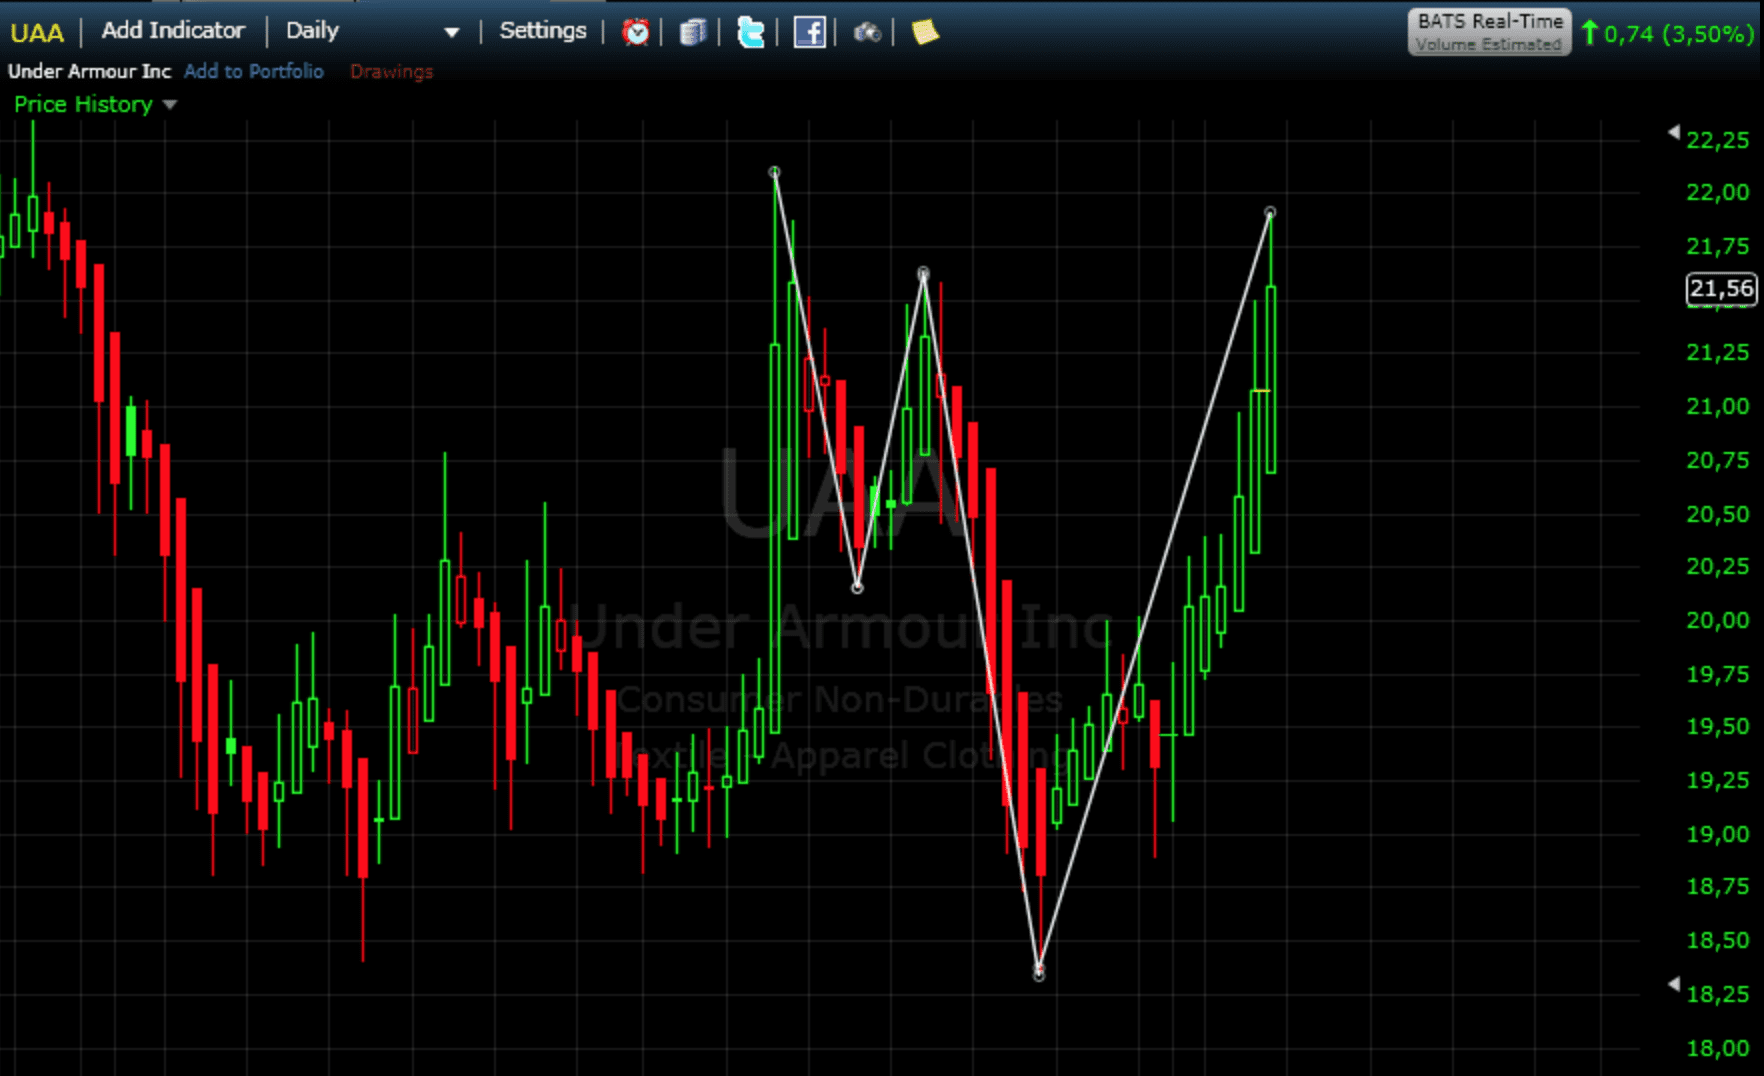This screenshot has width=1764, height=1076.
Task: Open the Drawings link
Action: click(391, 72)
